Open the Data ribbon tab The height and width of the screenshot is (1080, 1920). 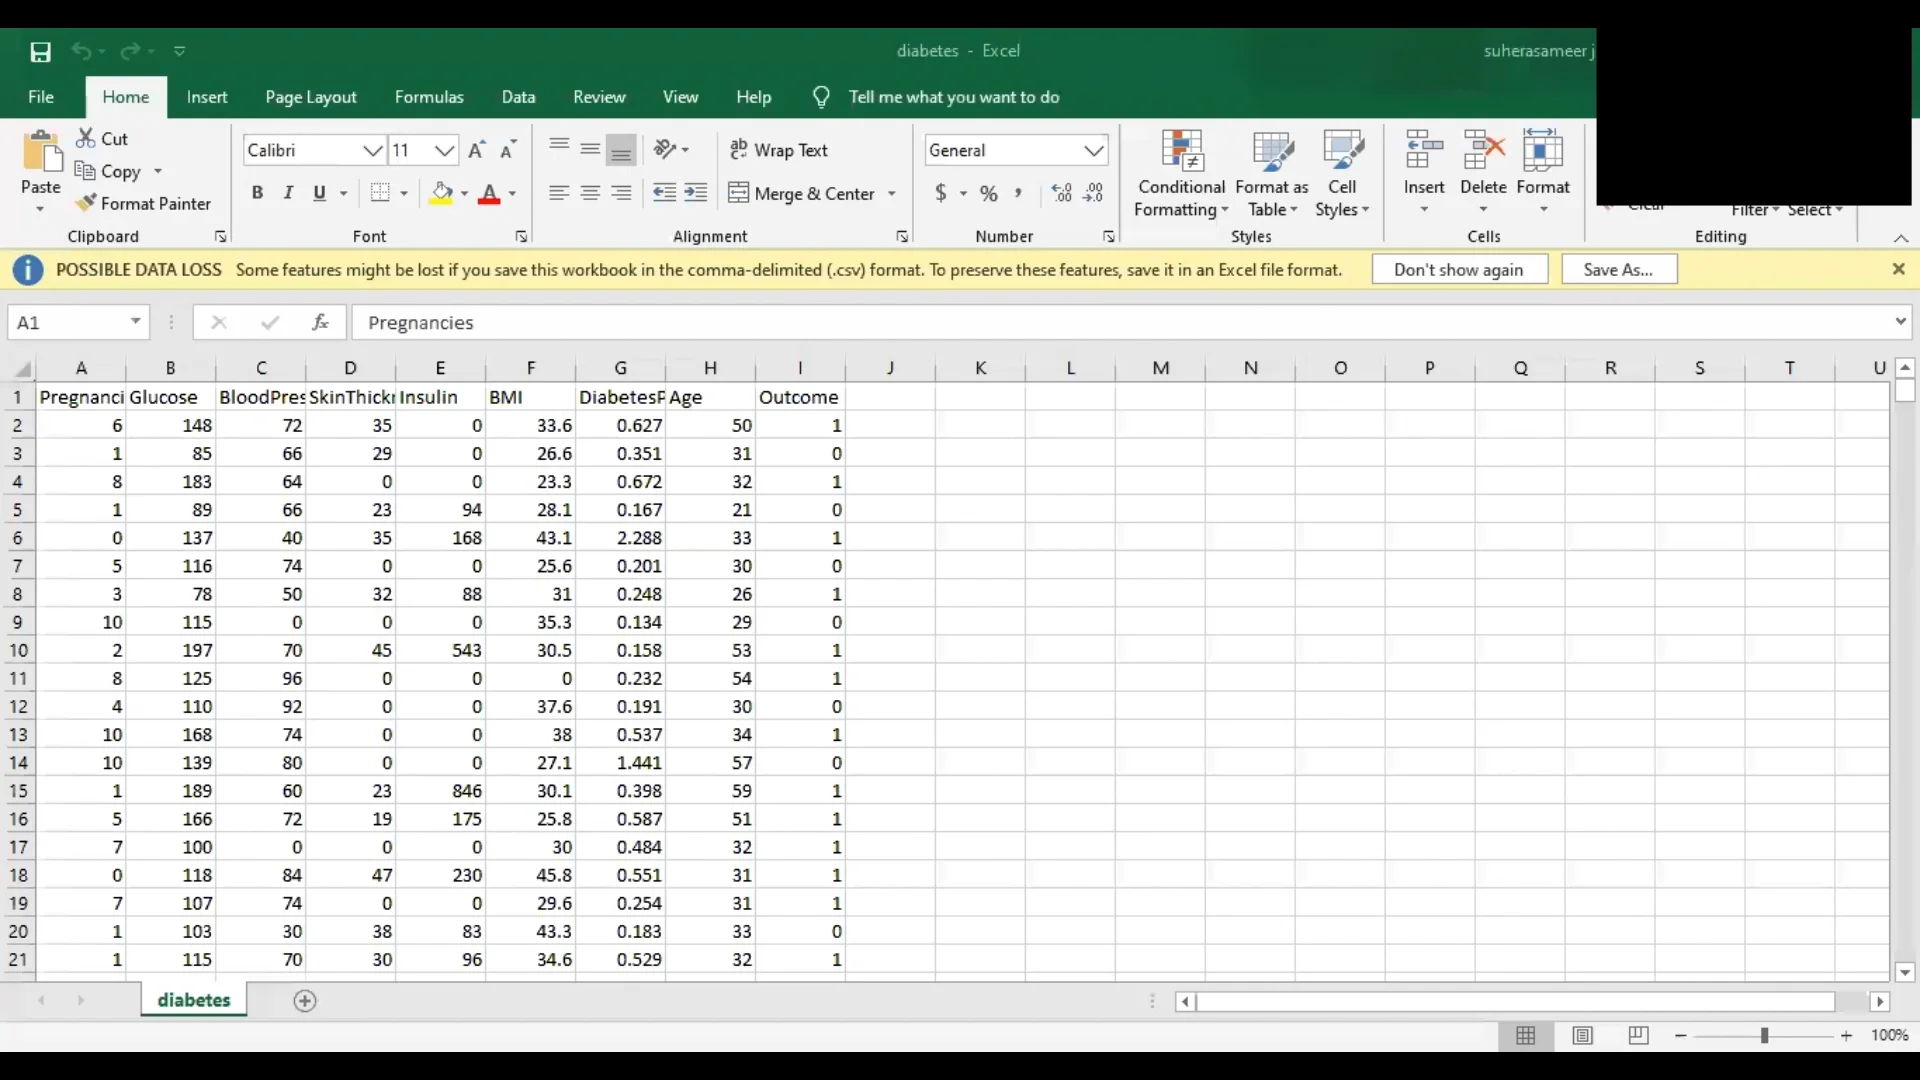coord(518,97)
